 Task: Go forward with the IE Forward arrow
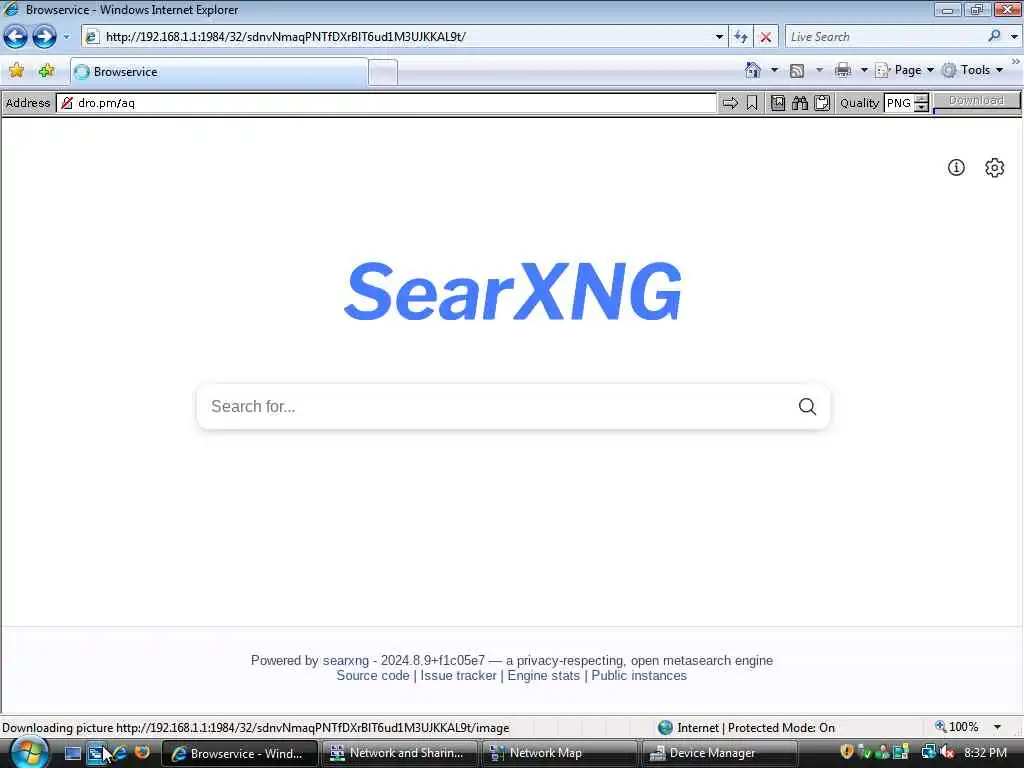click(x=44, y=37)
